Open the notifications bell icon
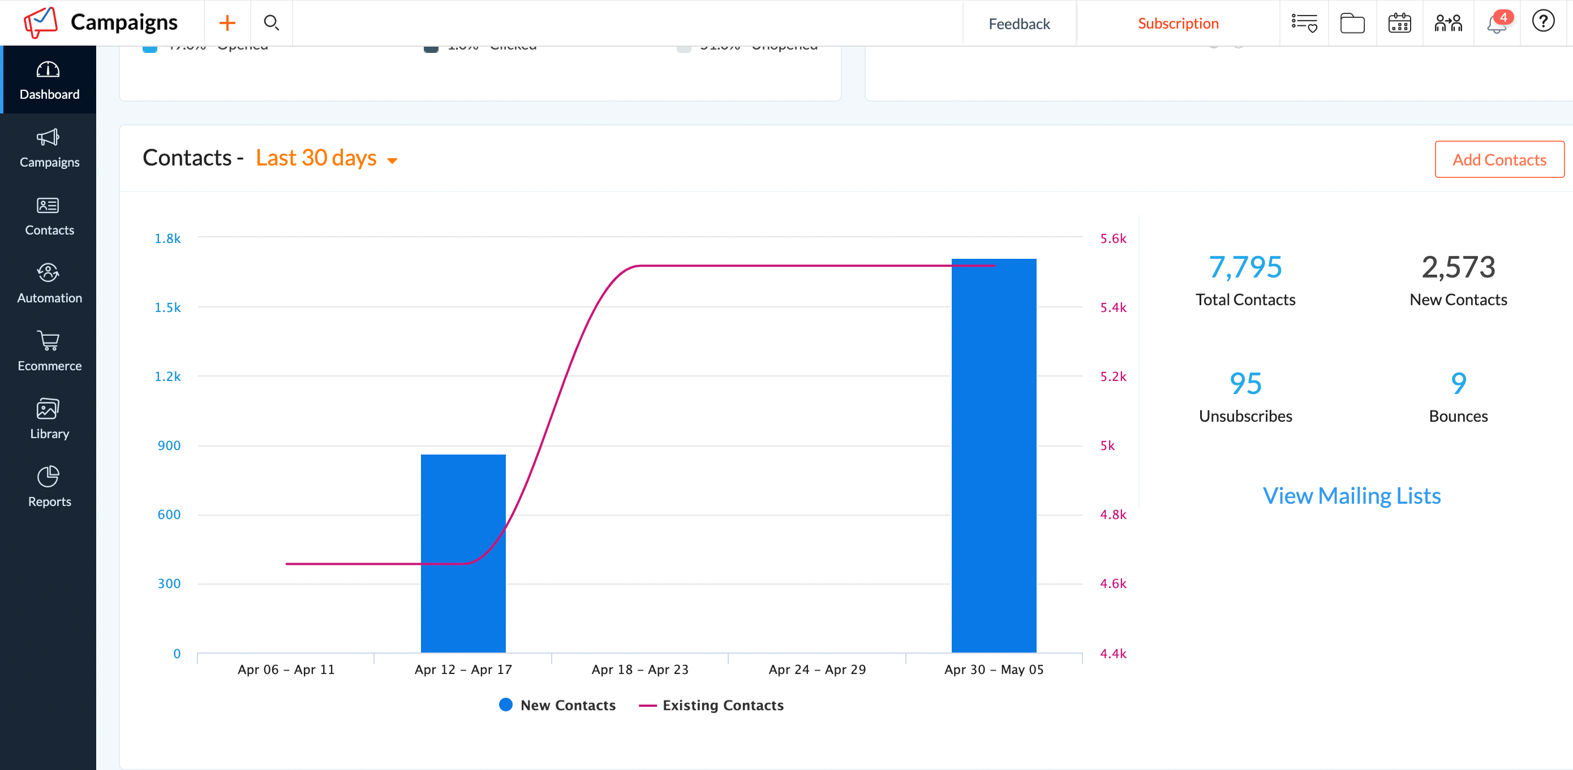1573x770 pixels. coord(1496,23)
